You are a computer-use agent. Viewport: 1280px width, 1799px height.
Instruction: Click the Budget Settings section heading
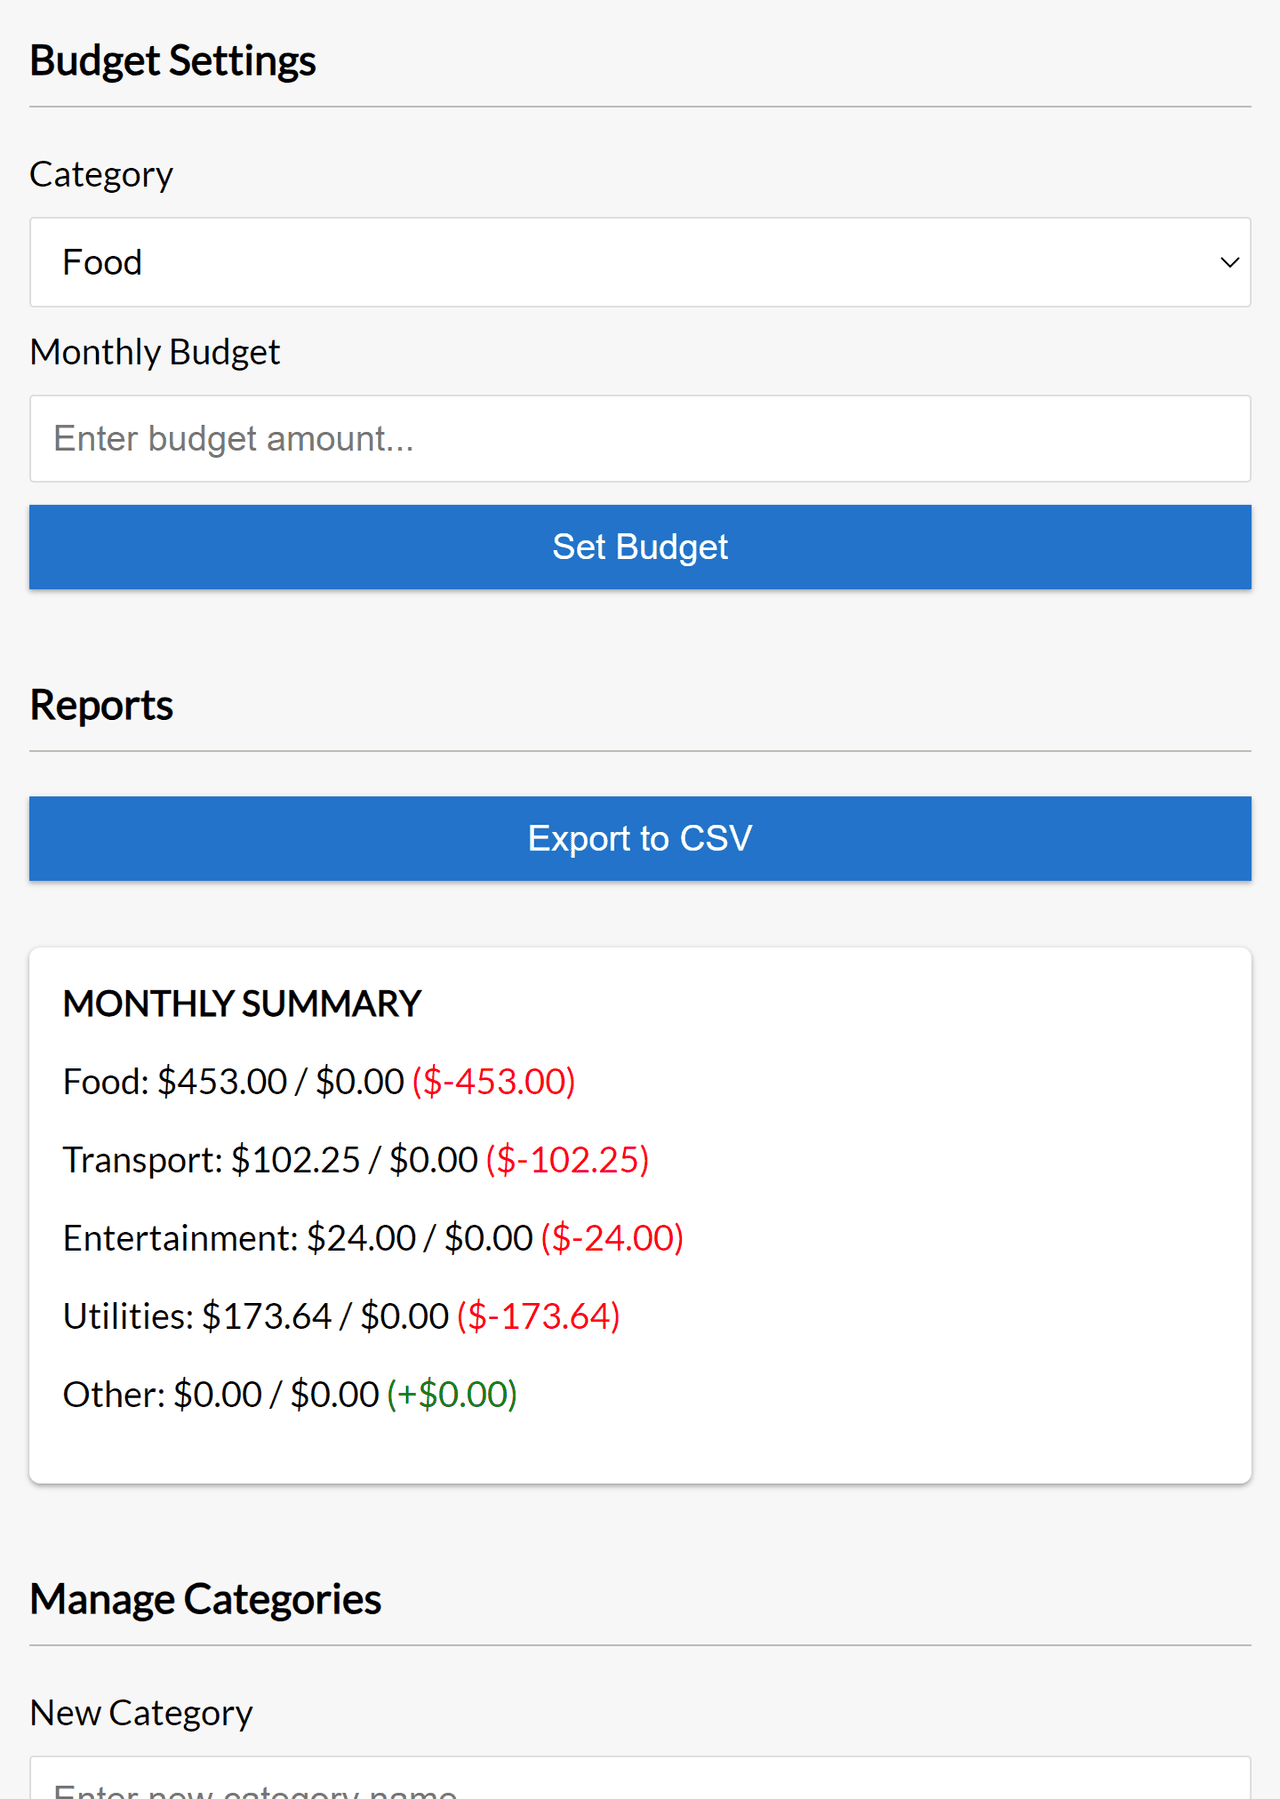173,61
